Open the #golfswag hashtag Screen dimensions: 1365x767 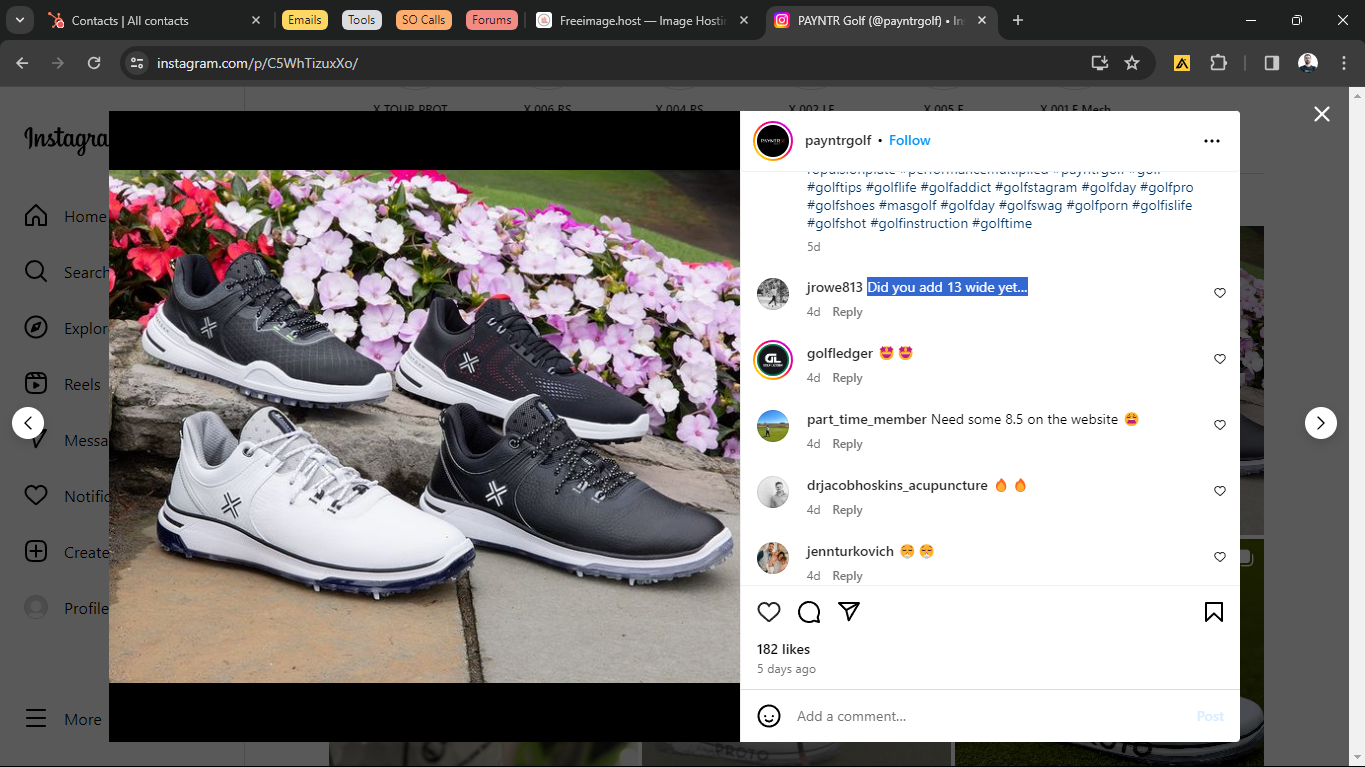(1030, 206)
